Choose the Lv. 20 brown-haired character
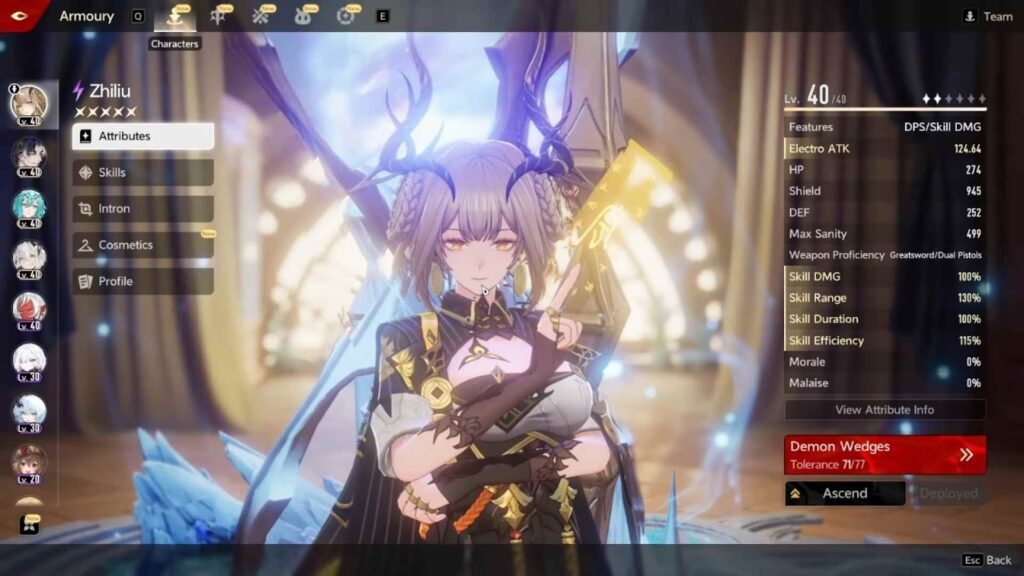The image size is (1024, 576). tap(28, 462)
